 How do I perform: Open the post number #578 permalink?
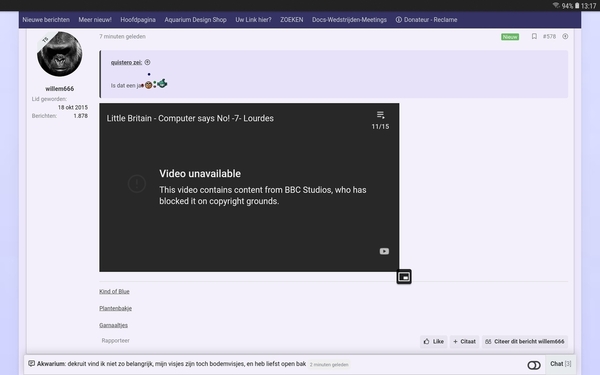[x=549, y=36]
